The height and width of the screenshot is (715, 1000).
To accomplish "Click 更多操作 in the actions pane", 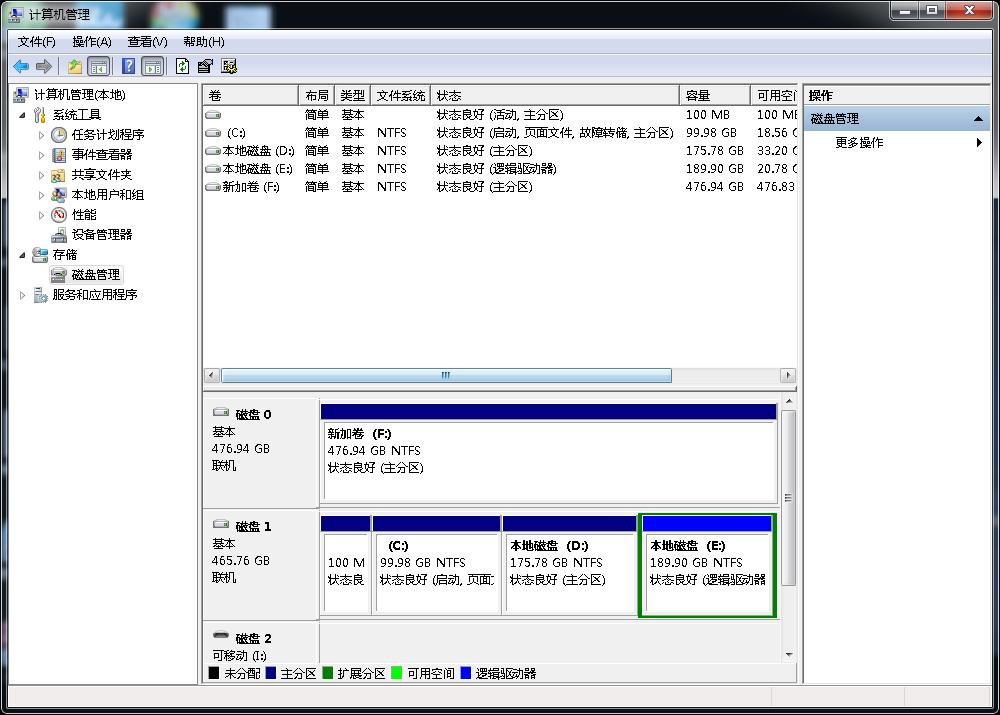I will (x=859, y=143).
